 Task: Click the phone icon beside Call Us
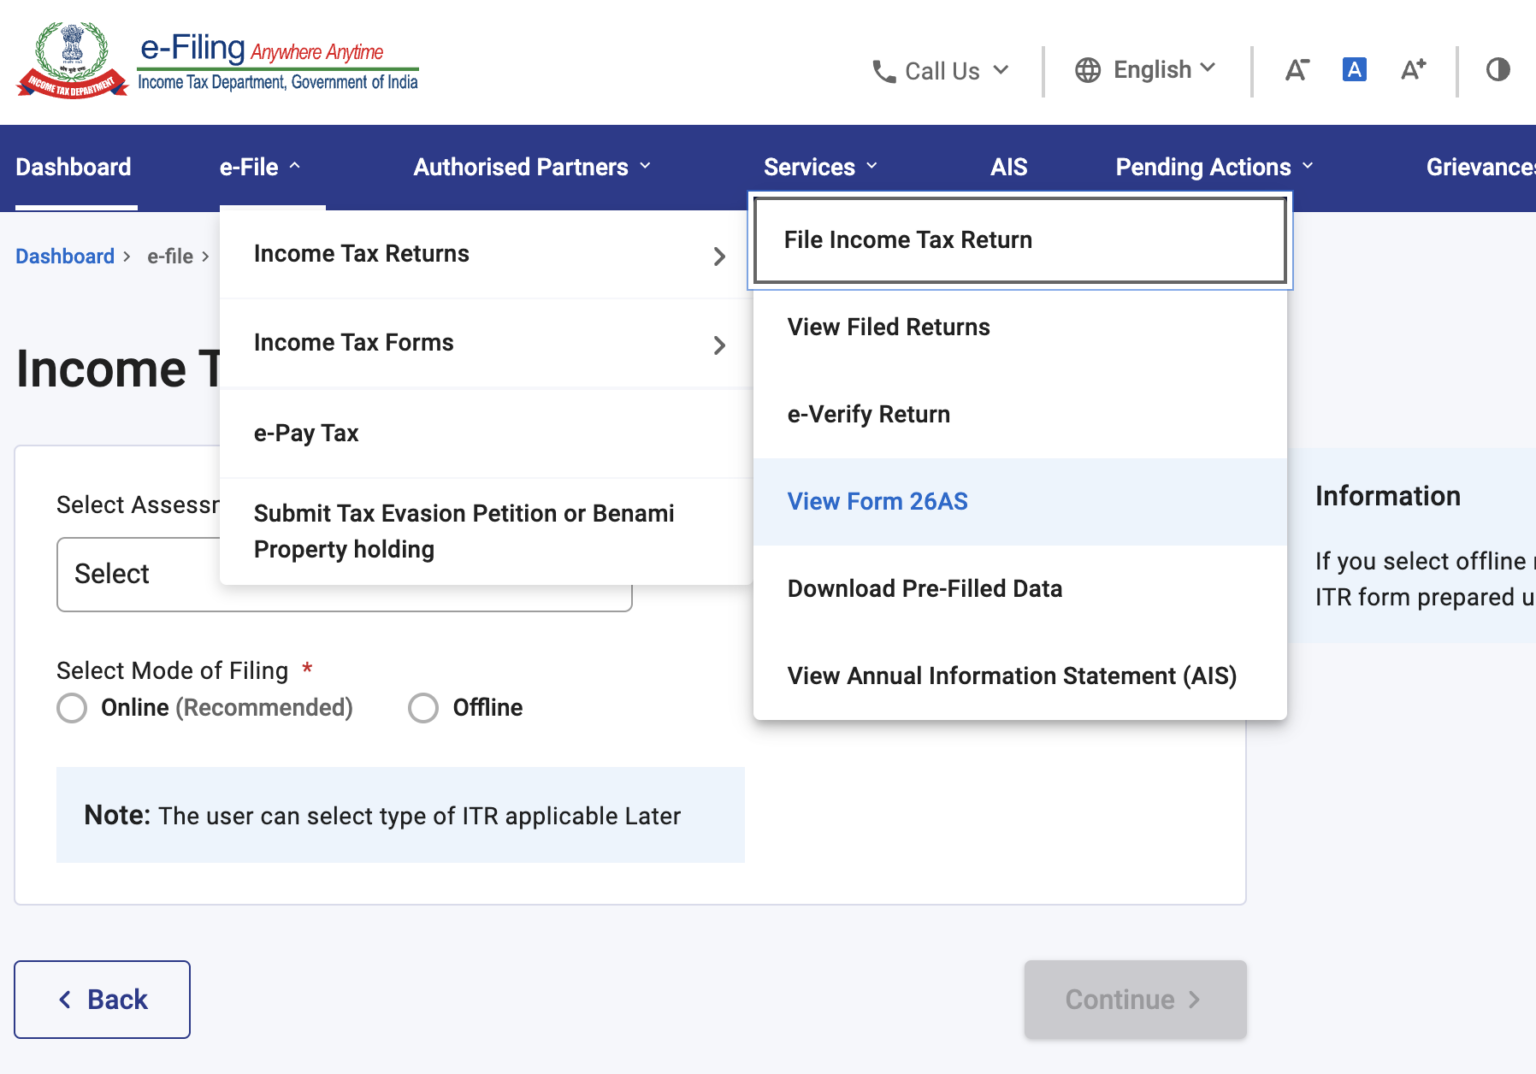883,71
